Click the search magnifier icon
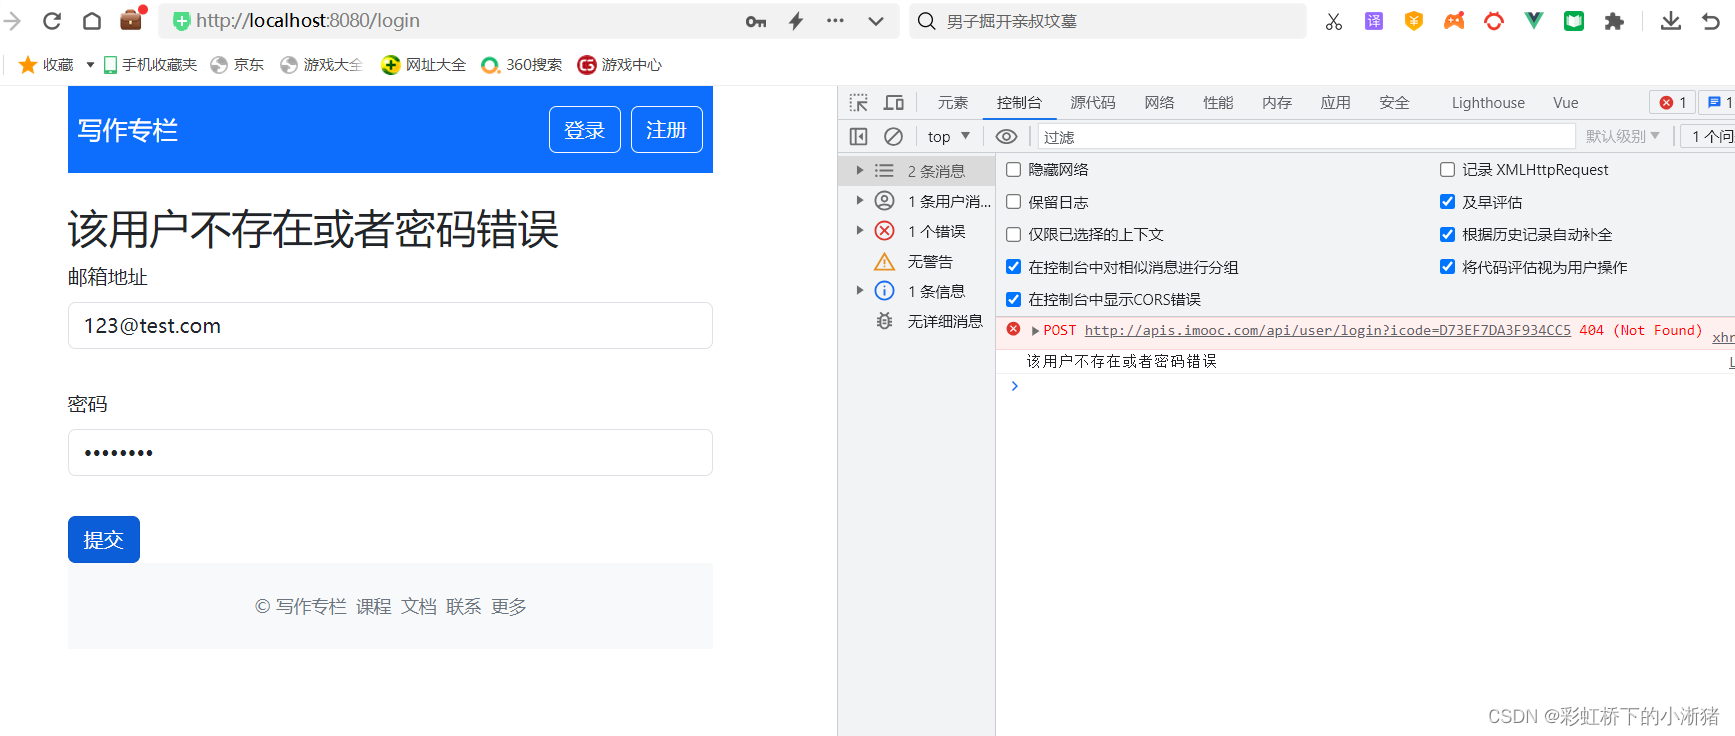 pos(927,21)
